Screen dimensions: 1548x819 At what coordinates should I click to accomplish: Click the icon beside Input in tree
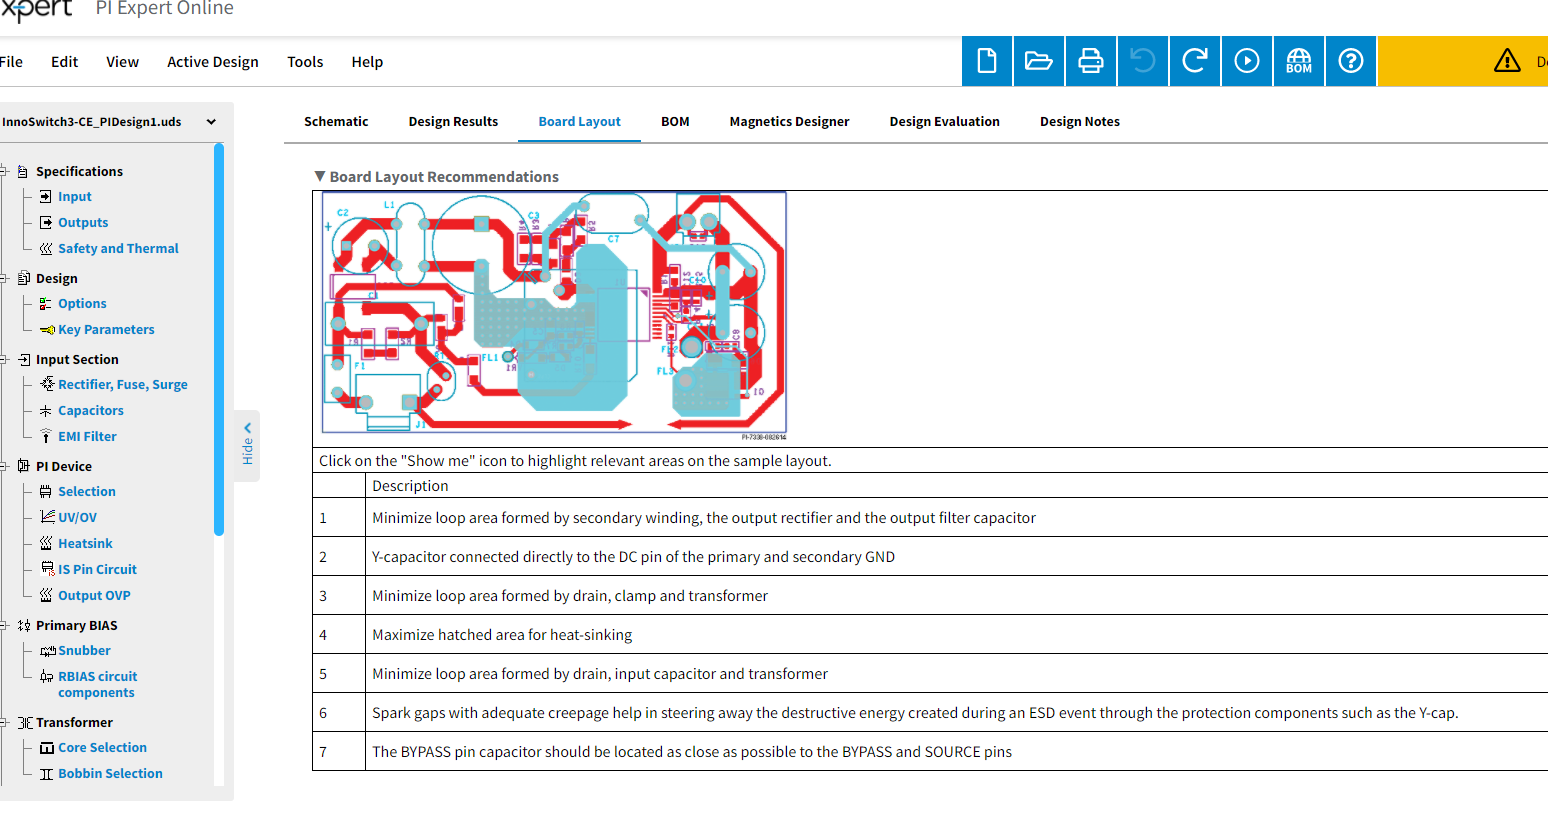(x=46, y=197)
